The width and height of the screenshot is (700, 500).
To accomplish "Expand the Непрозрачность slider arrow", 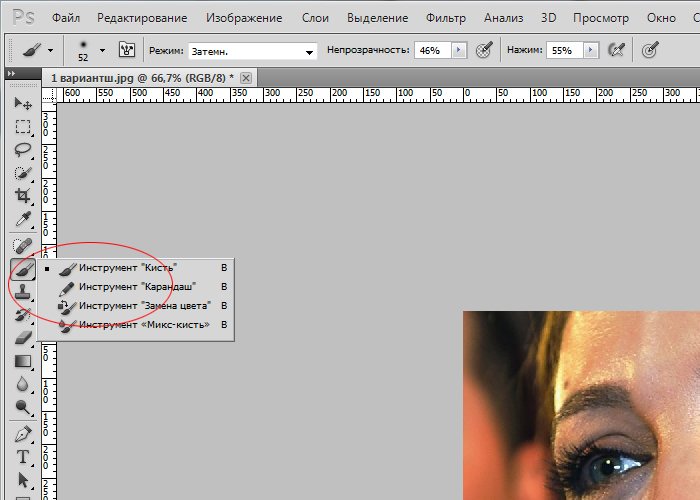I will coord(458,50).
